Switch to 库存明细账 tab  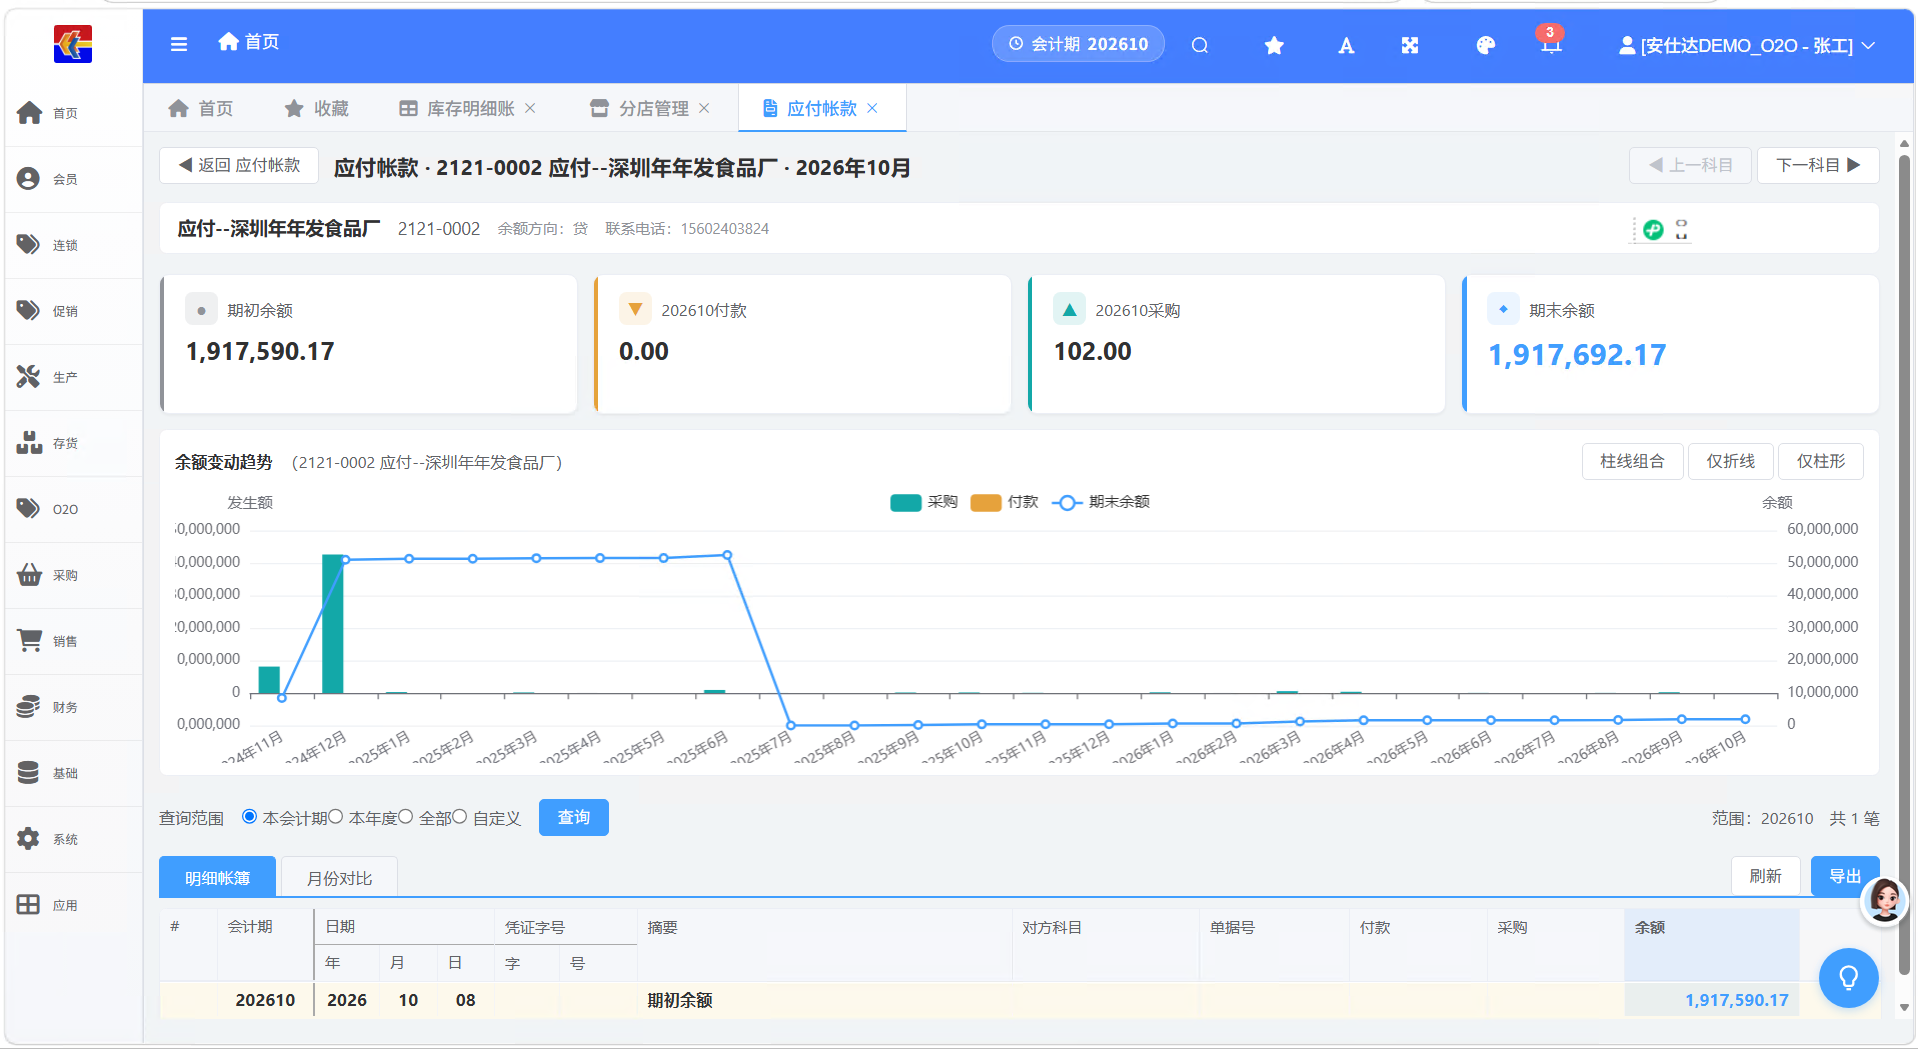pyautogui.click(x=469, y=108)
